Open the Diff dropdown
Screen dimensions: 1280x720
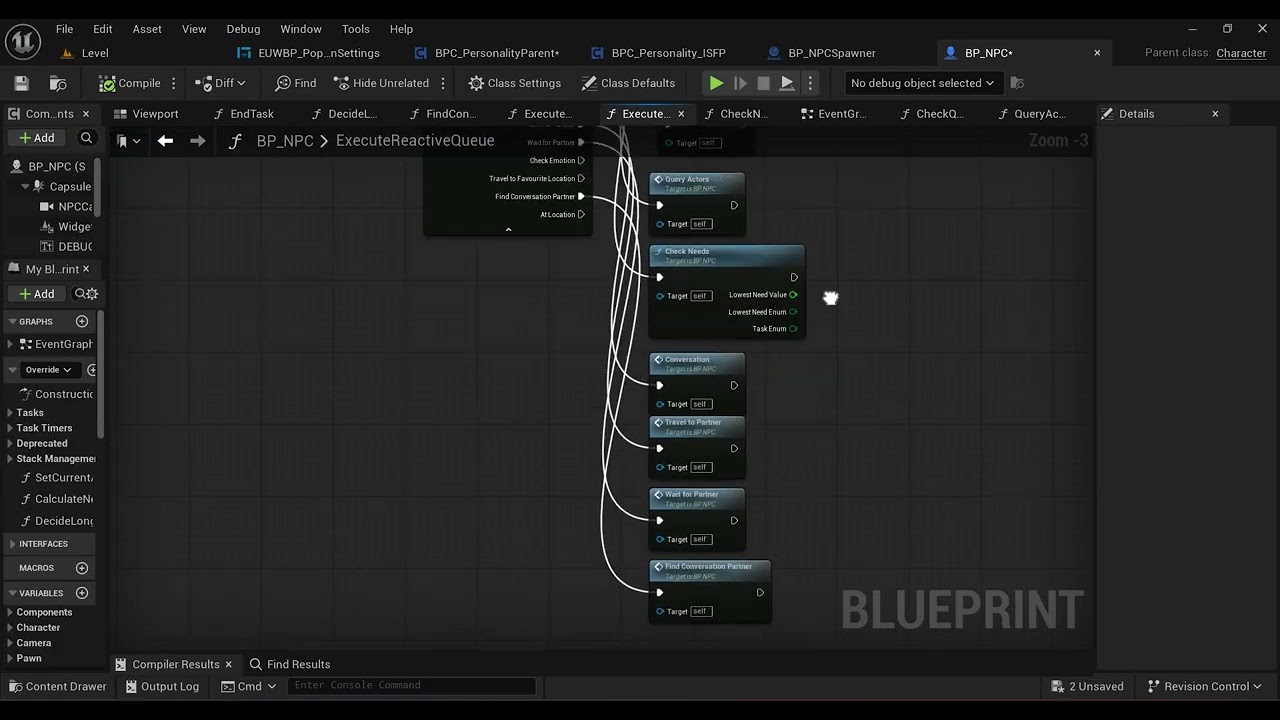(220, 83)
